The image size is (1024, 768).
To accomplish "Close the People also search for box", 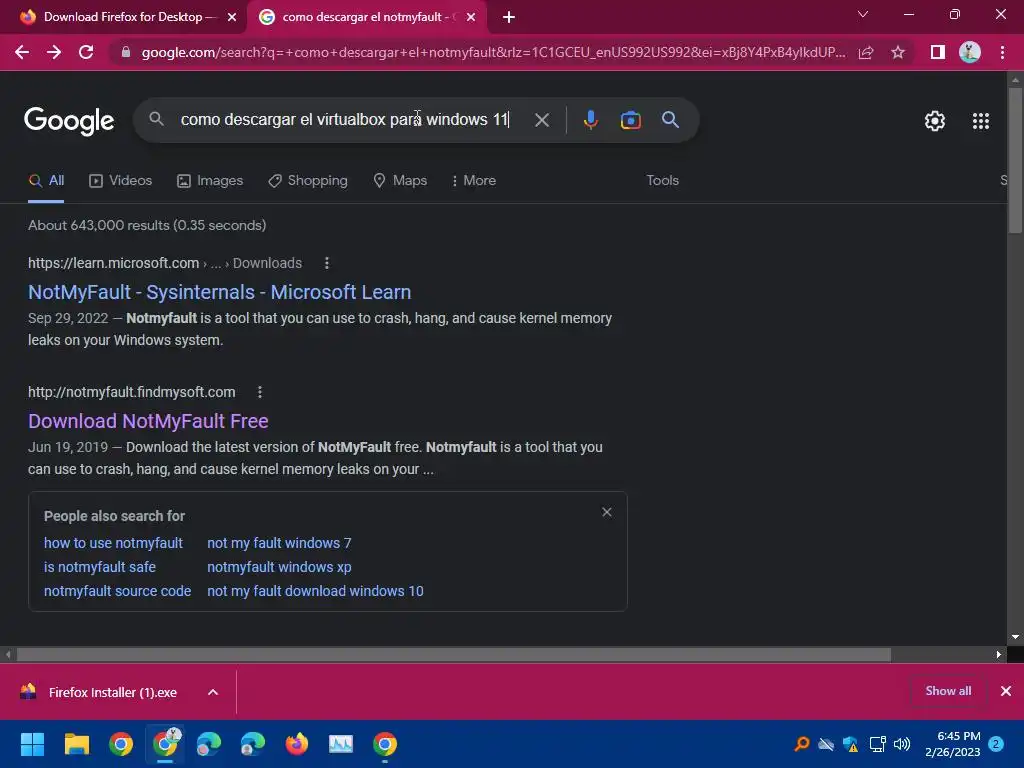I will click(607, 512).
